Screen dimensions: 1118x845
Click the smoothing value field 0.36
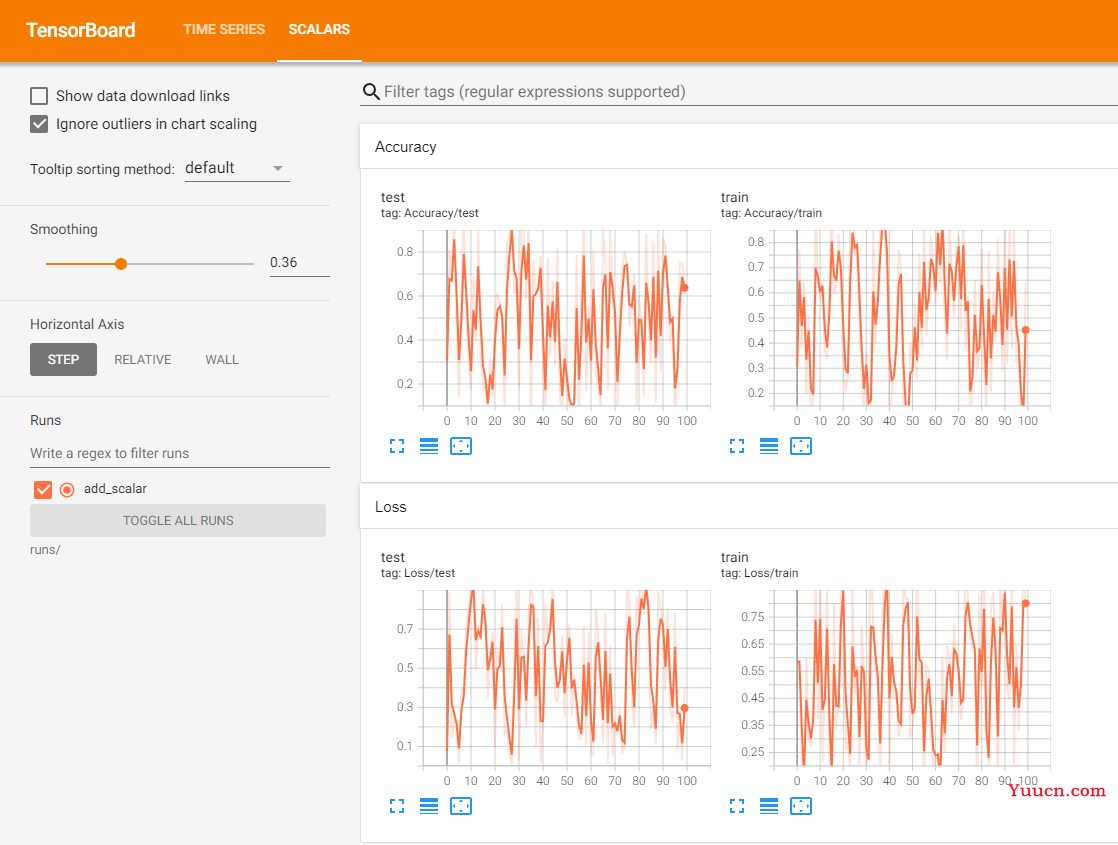pos(299,262)
